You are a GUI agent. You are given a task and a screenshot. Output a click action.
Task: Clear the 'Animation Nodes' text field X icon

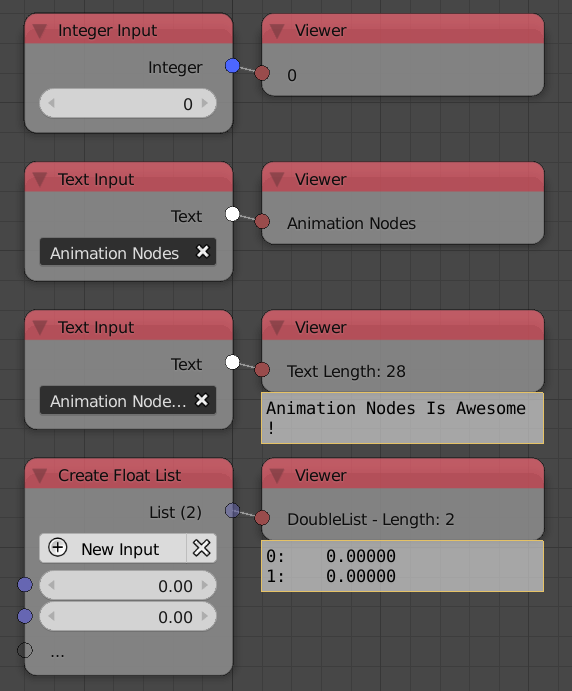(203, 252)
